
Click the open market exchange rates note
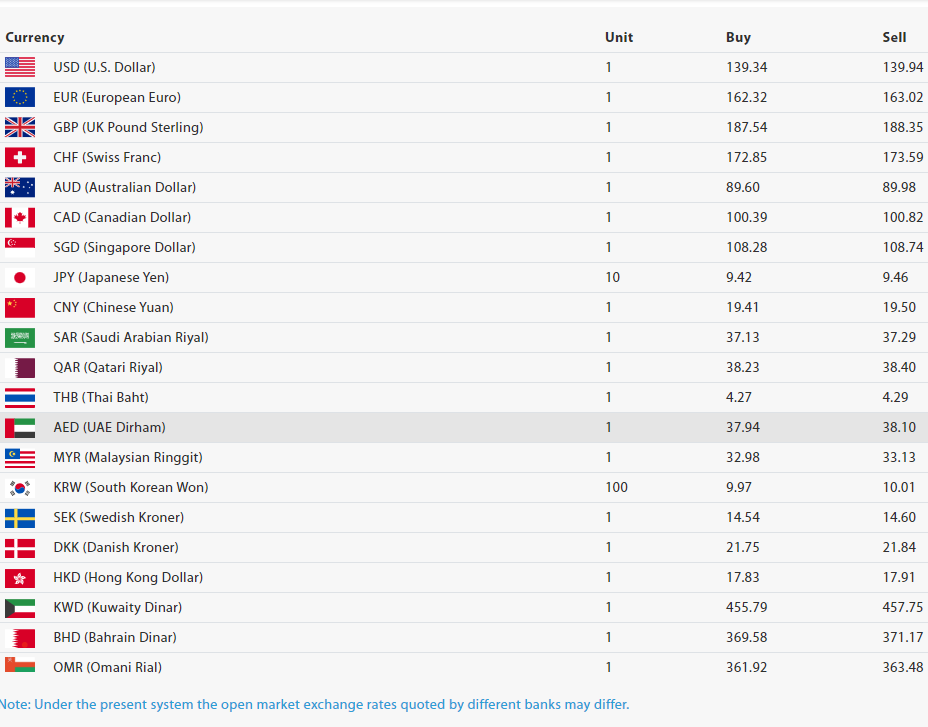coord(315,704)
